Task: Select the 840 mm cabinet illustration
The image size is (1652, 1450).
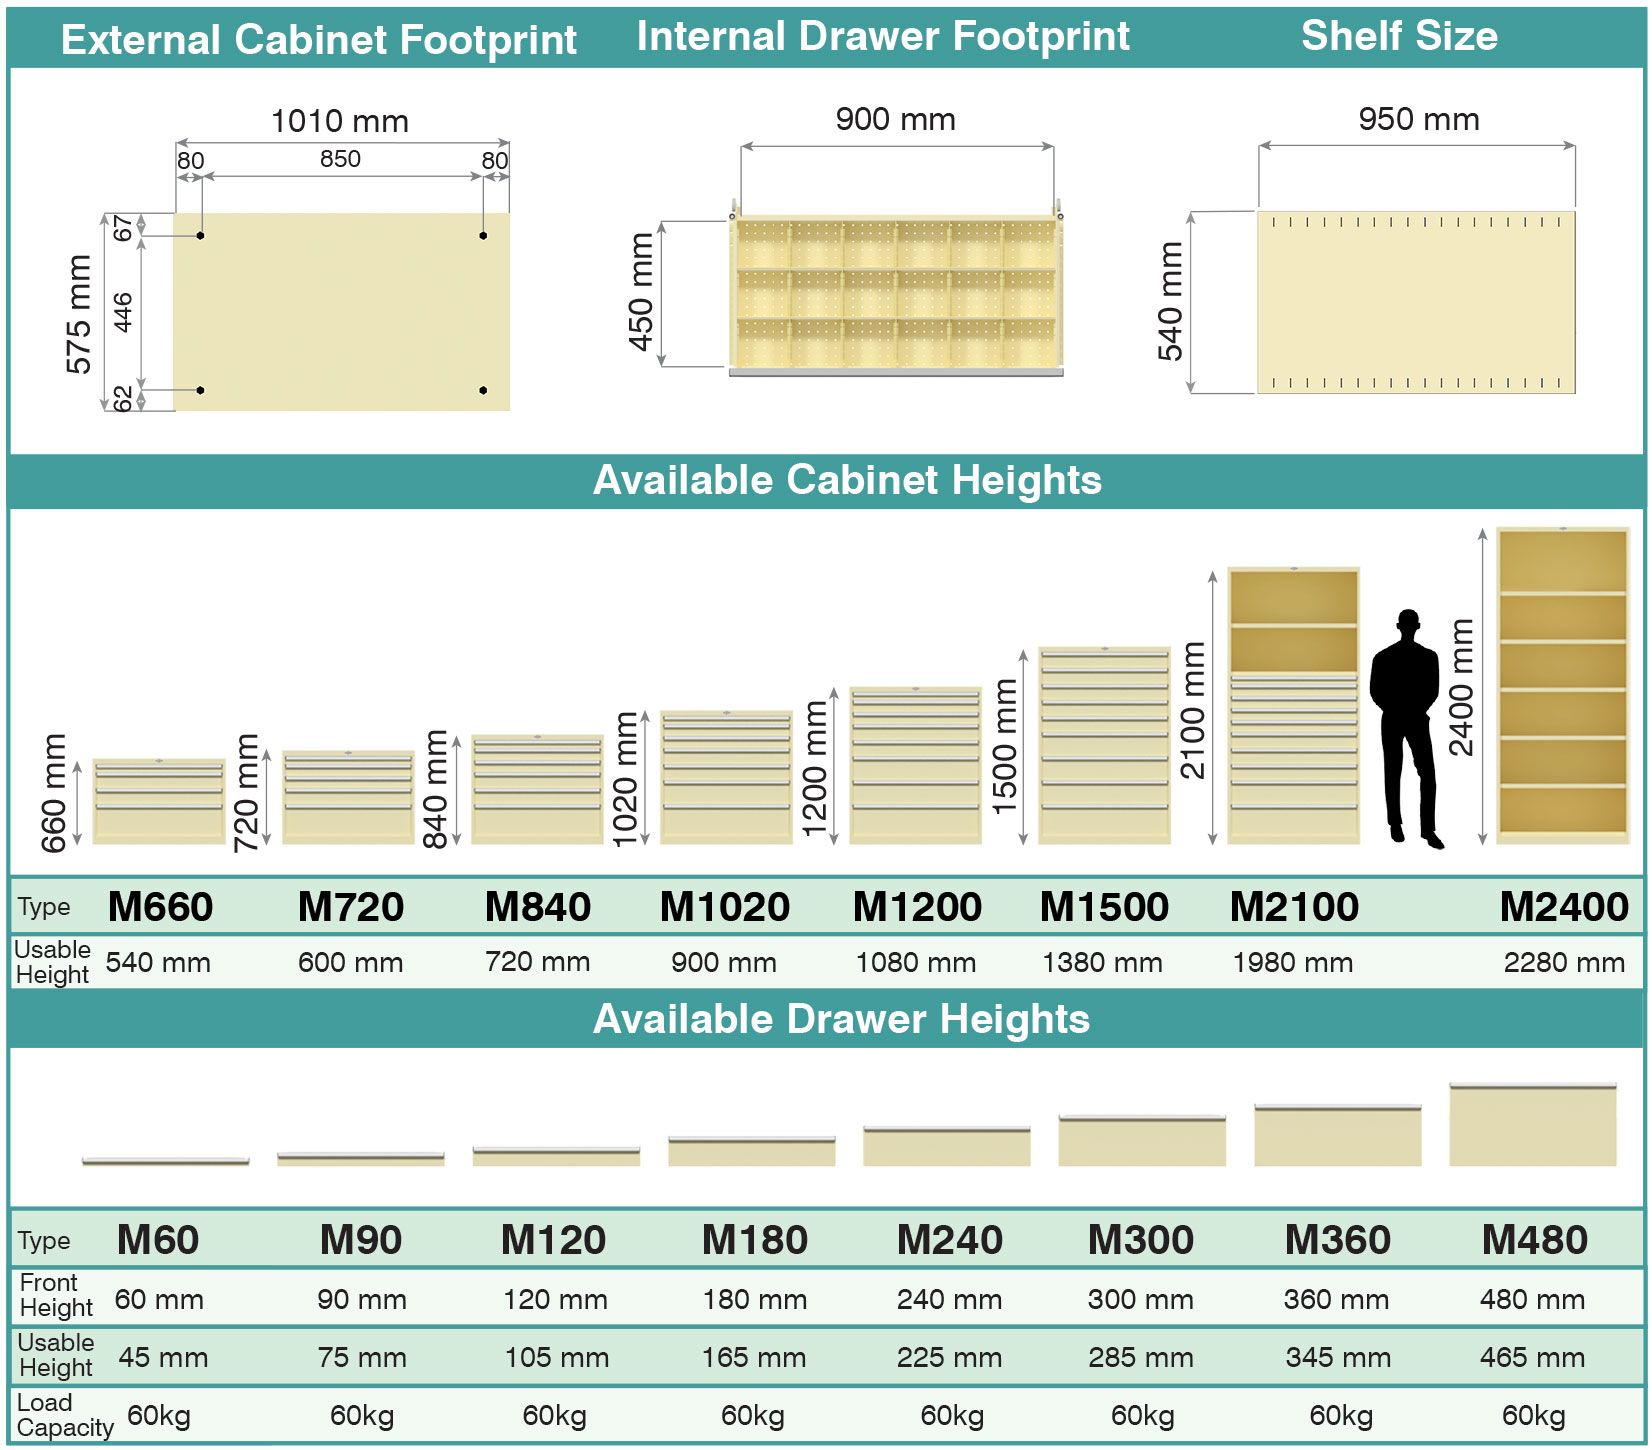Action: [537, 789]
